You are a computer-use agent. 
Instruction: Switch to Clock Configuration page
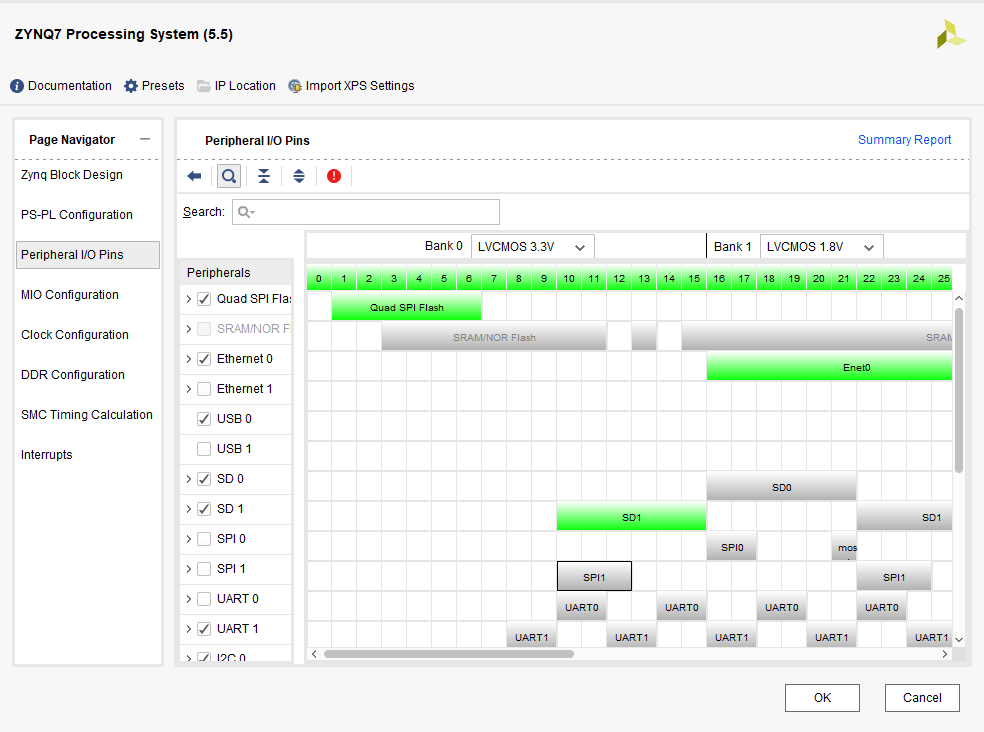click(75, 335)
